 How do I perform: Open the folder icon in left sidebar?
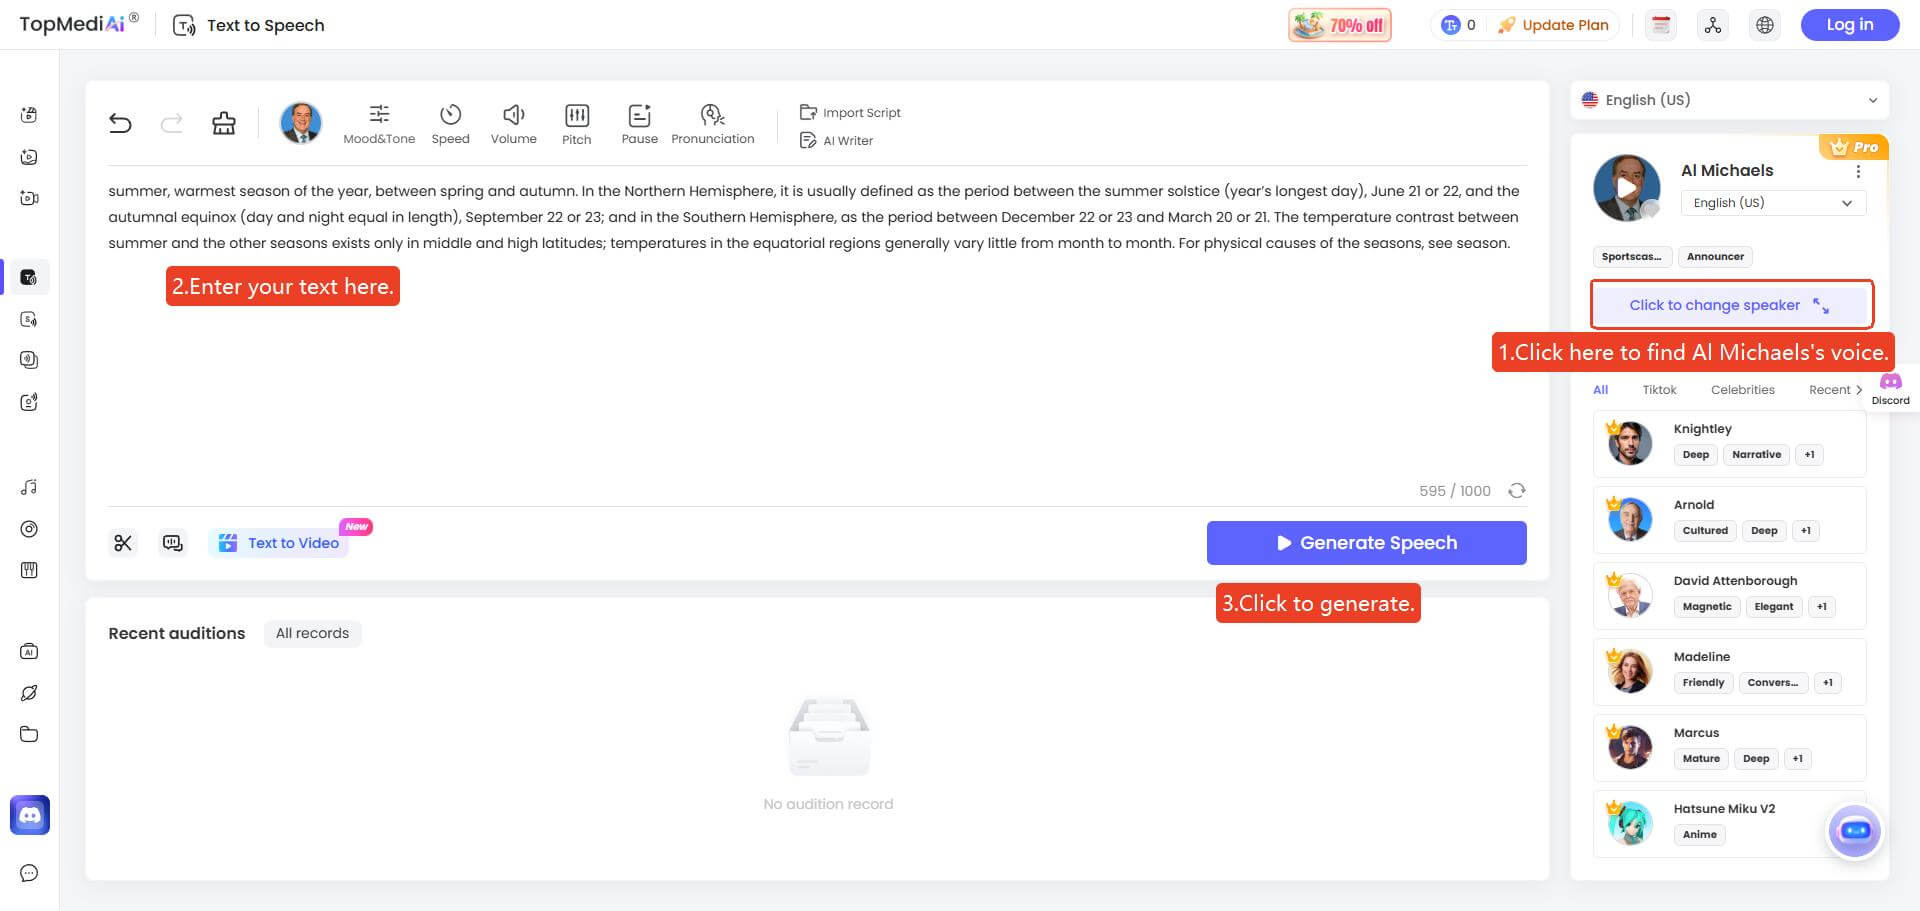[29, 734]
